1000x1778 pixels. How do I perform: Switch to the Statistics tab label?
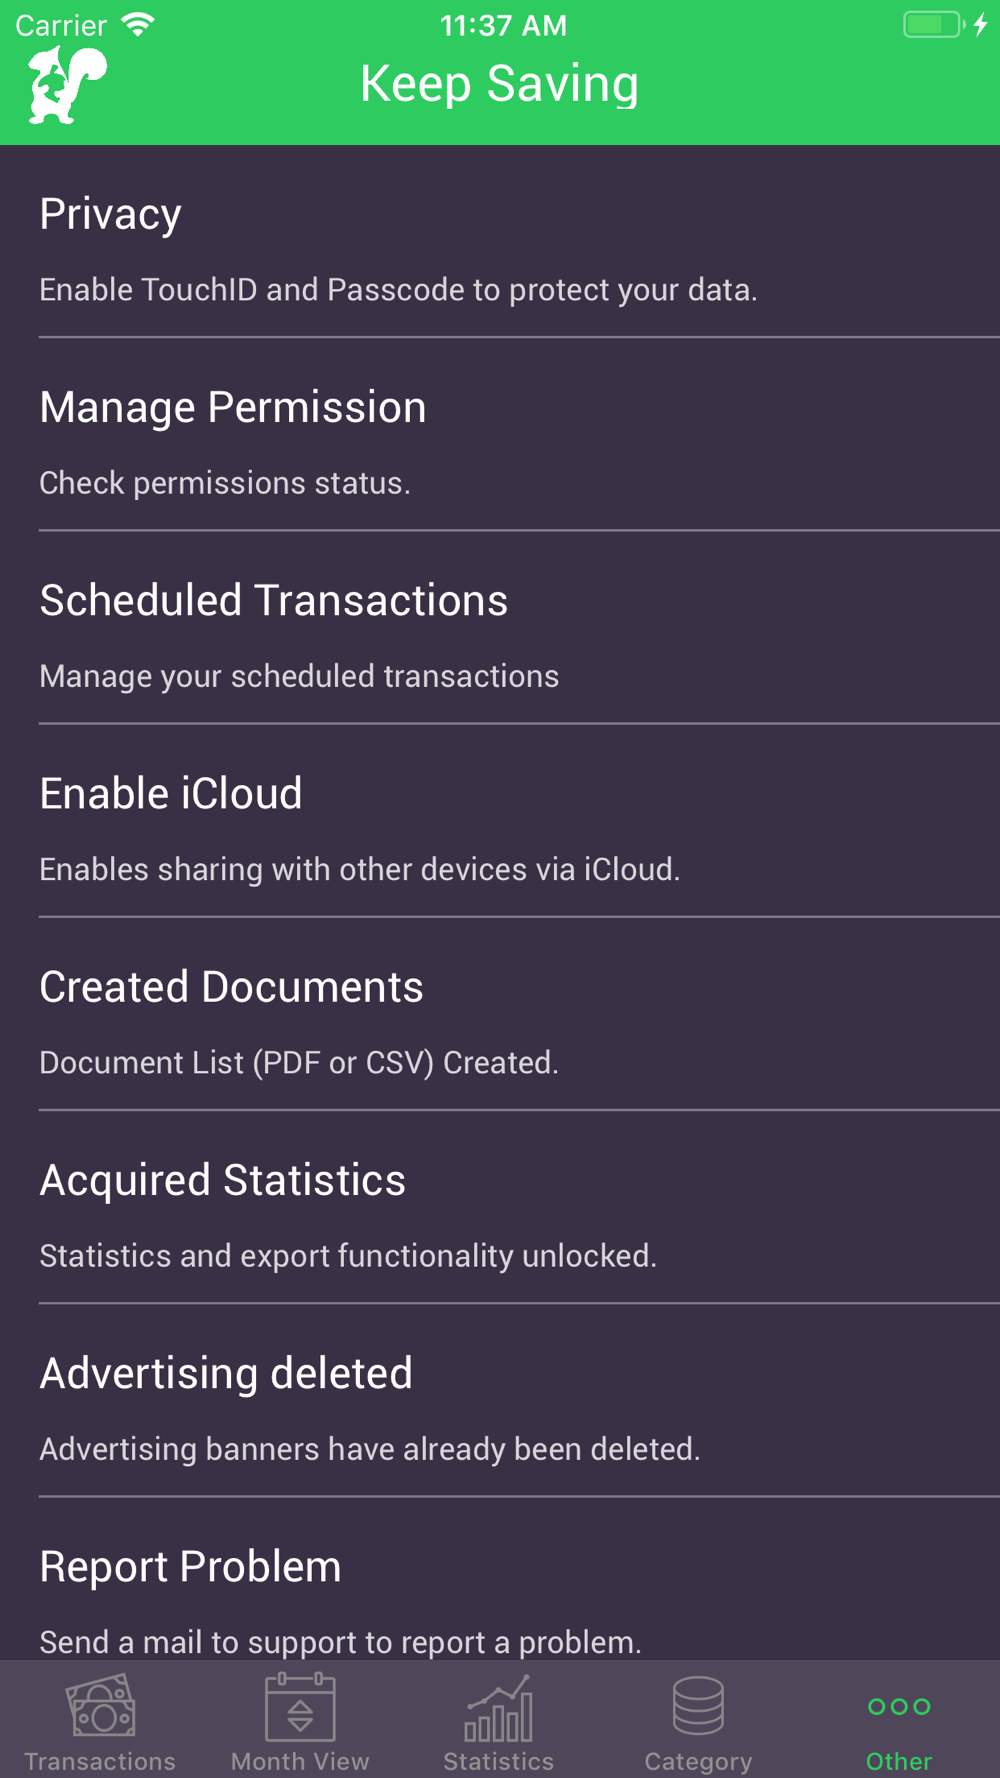coord(499,1761)
